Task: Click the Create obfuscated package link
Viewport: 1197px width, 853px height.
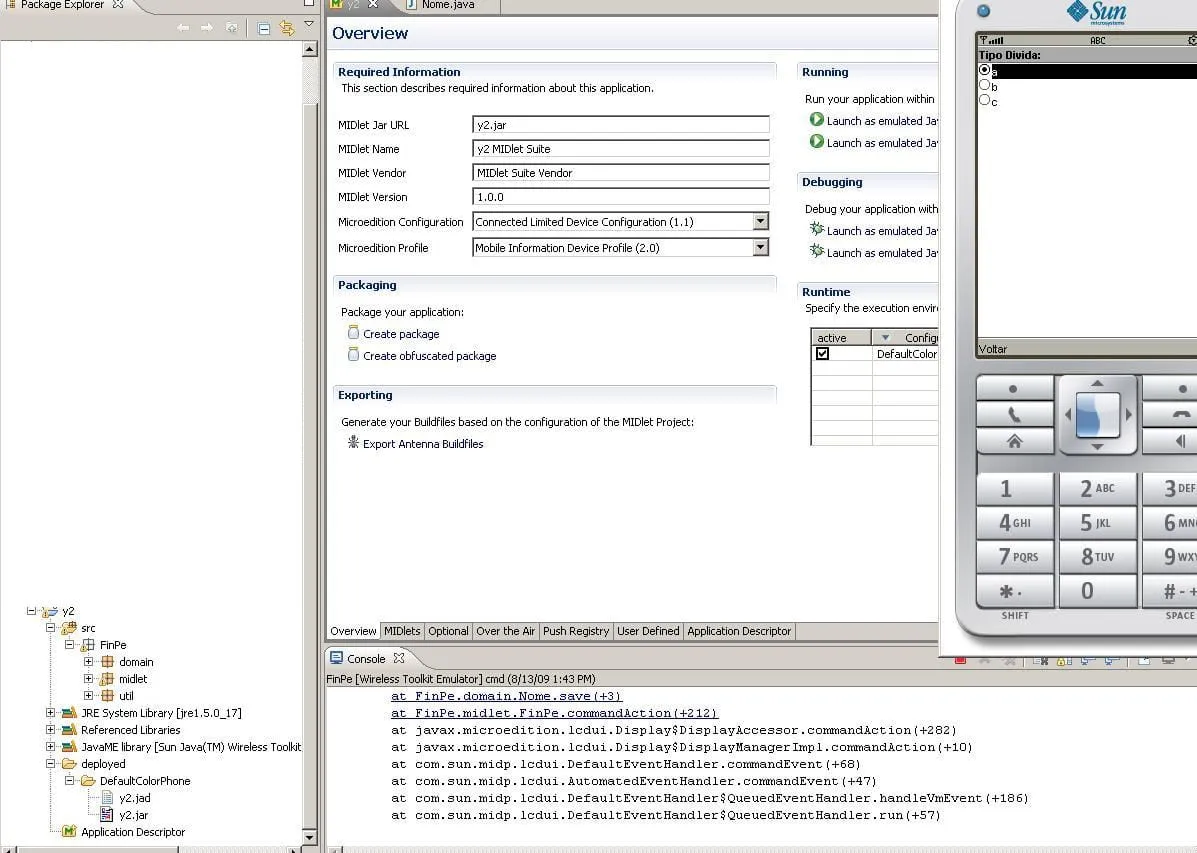Action: click(429, 356)
